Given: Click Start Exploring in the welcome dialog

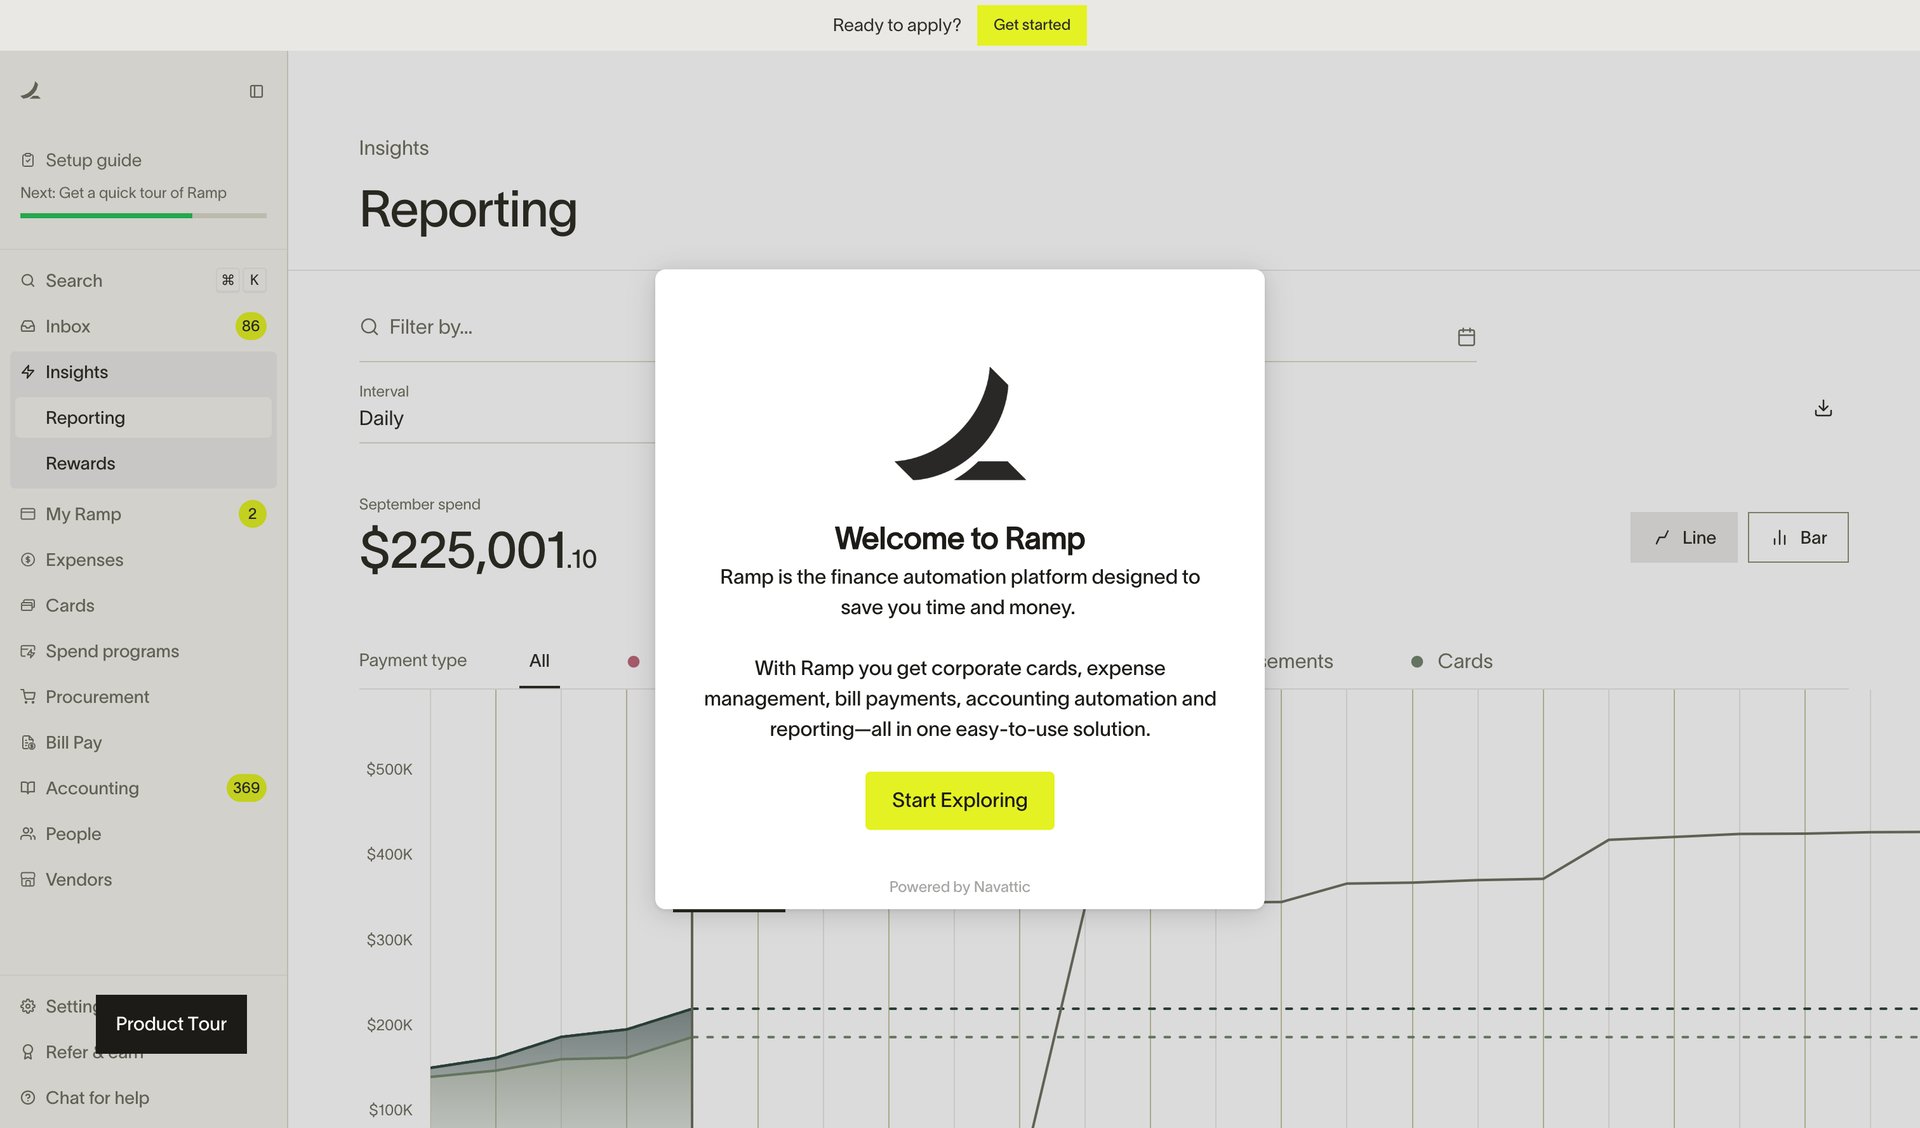Looking at the screenshot, I should point(959,800).
